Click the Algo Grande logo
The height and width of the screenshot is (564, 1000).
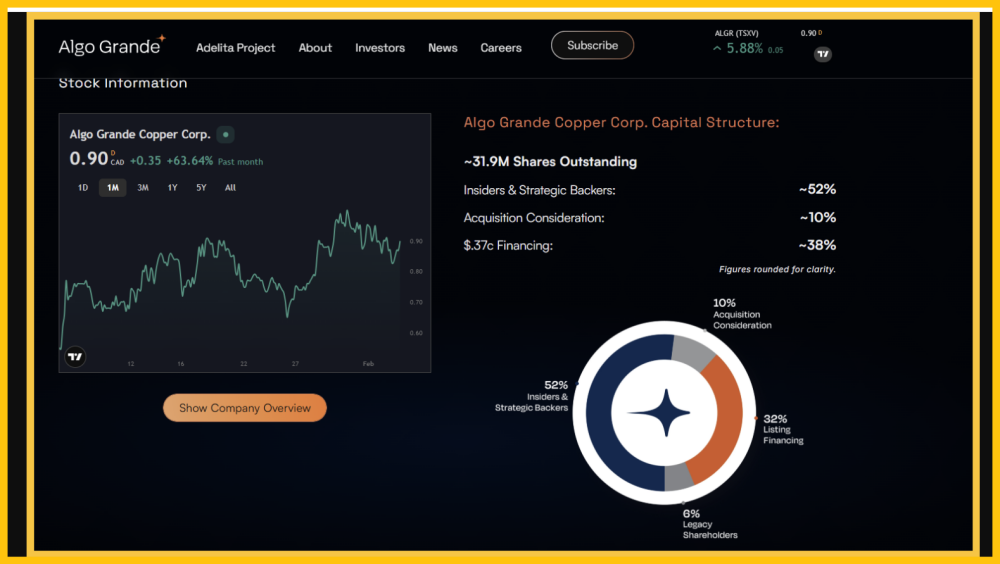(x=111, y=46)
